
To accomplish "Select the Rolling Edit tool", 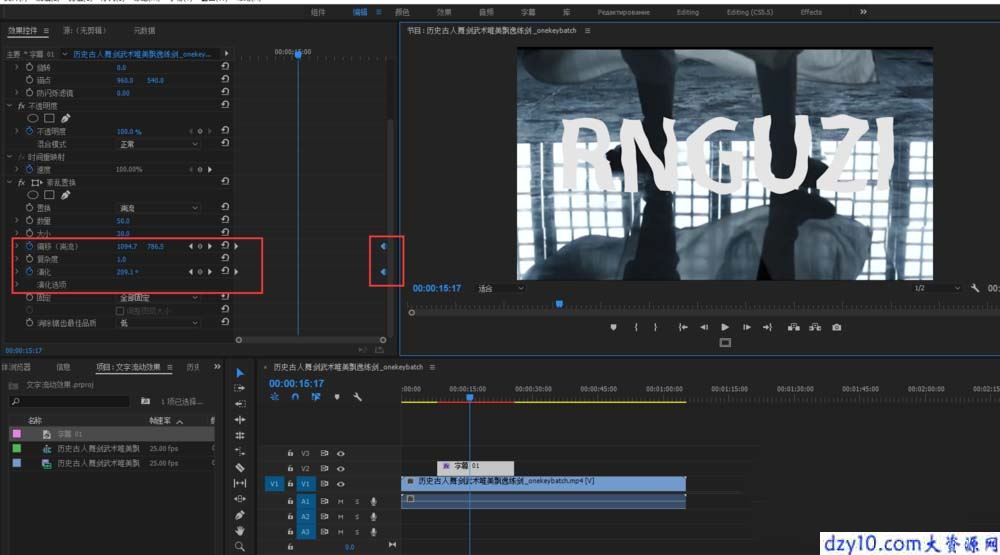I will (240, 419).
